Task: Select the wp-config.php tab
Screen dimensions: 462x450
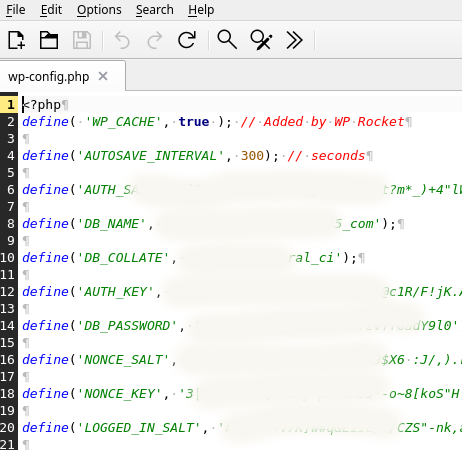Action: pos(49,77)
